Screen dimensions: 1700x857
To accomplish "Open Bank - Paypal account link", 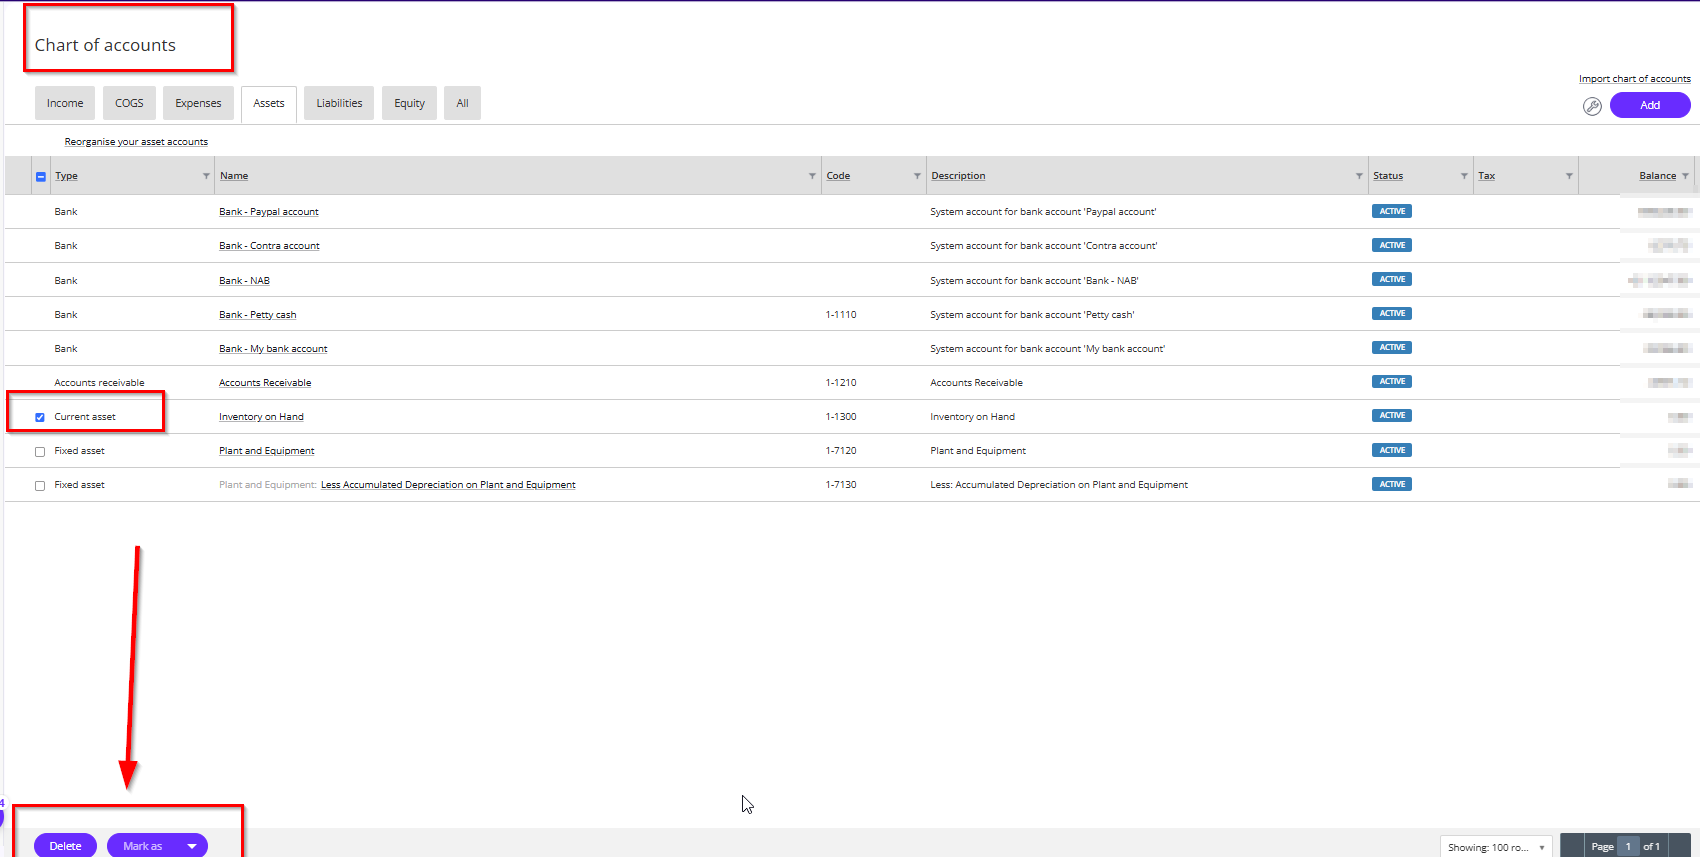I will point(269,212).
